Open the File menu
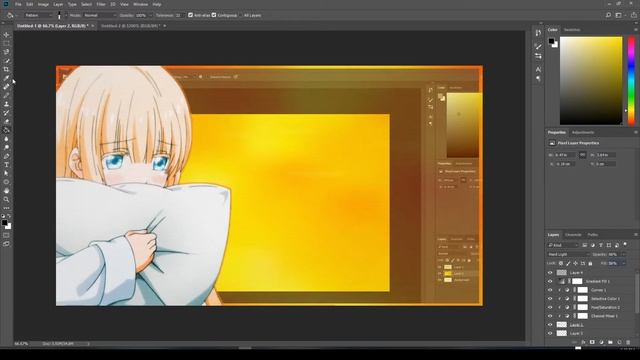The height and width of the screenshot is (360, 640). click(18, 4)
